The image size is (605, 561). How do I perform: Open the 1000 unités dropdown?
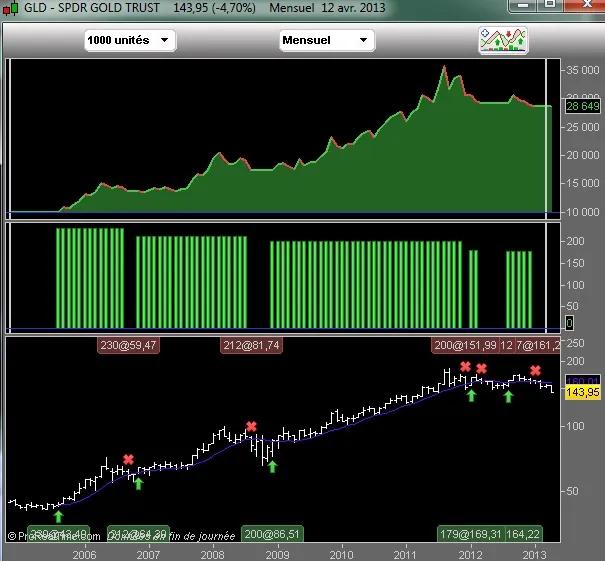point(130,40)
